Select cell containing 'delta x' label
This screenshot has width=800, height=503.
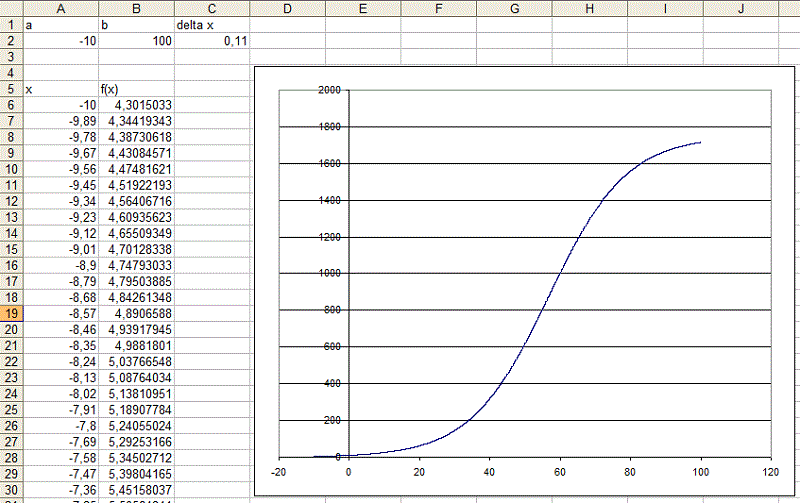[212, 25]
